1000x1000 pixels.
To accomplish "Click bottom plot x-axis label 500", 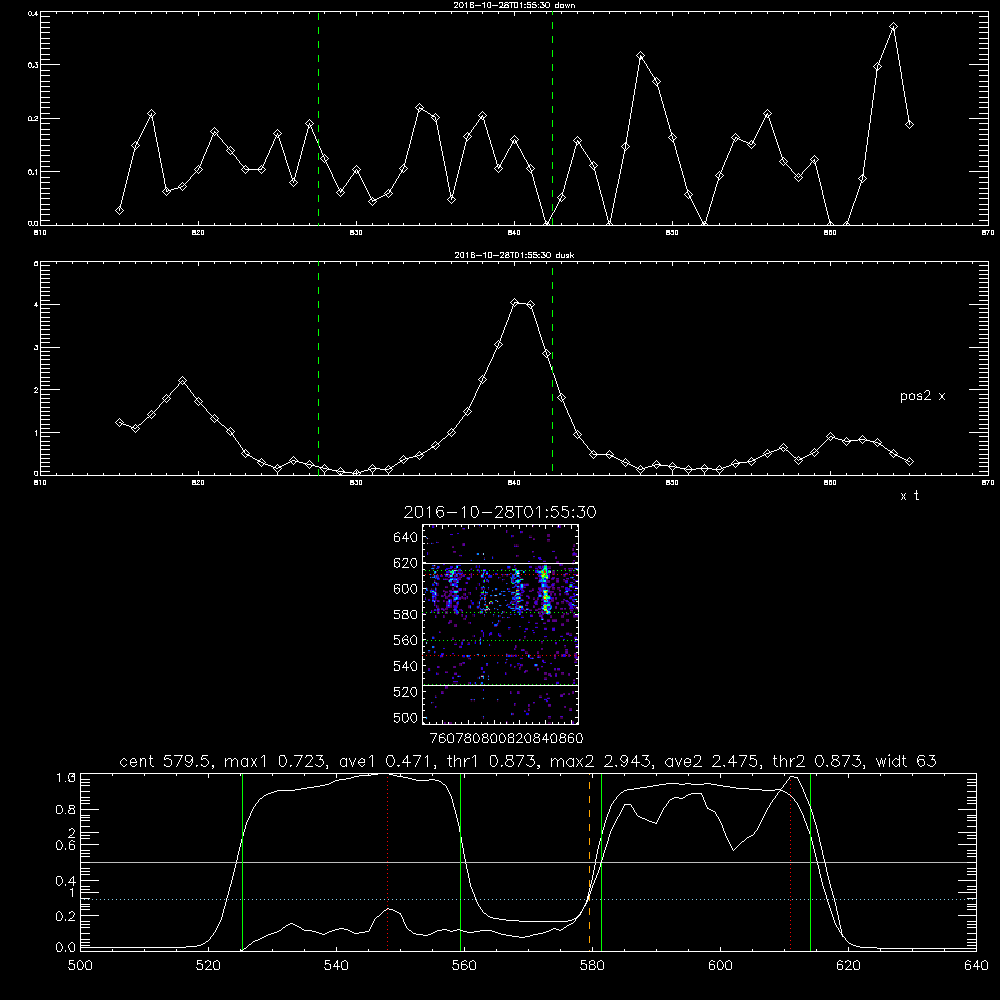I will tap(80, 966).
